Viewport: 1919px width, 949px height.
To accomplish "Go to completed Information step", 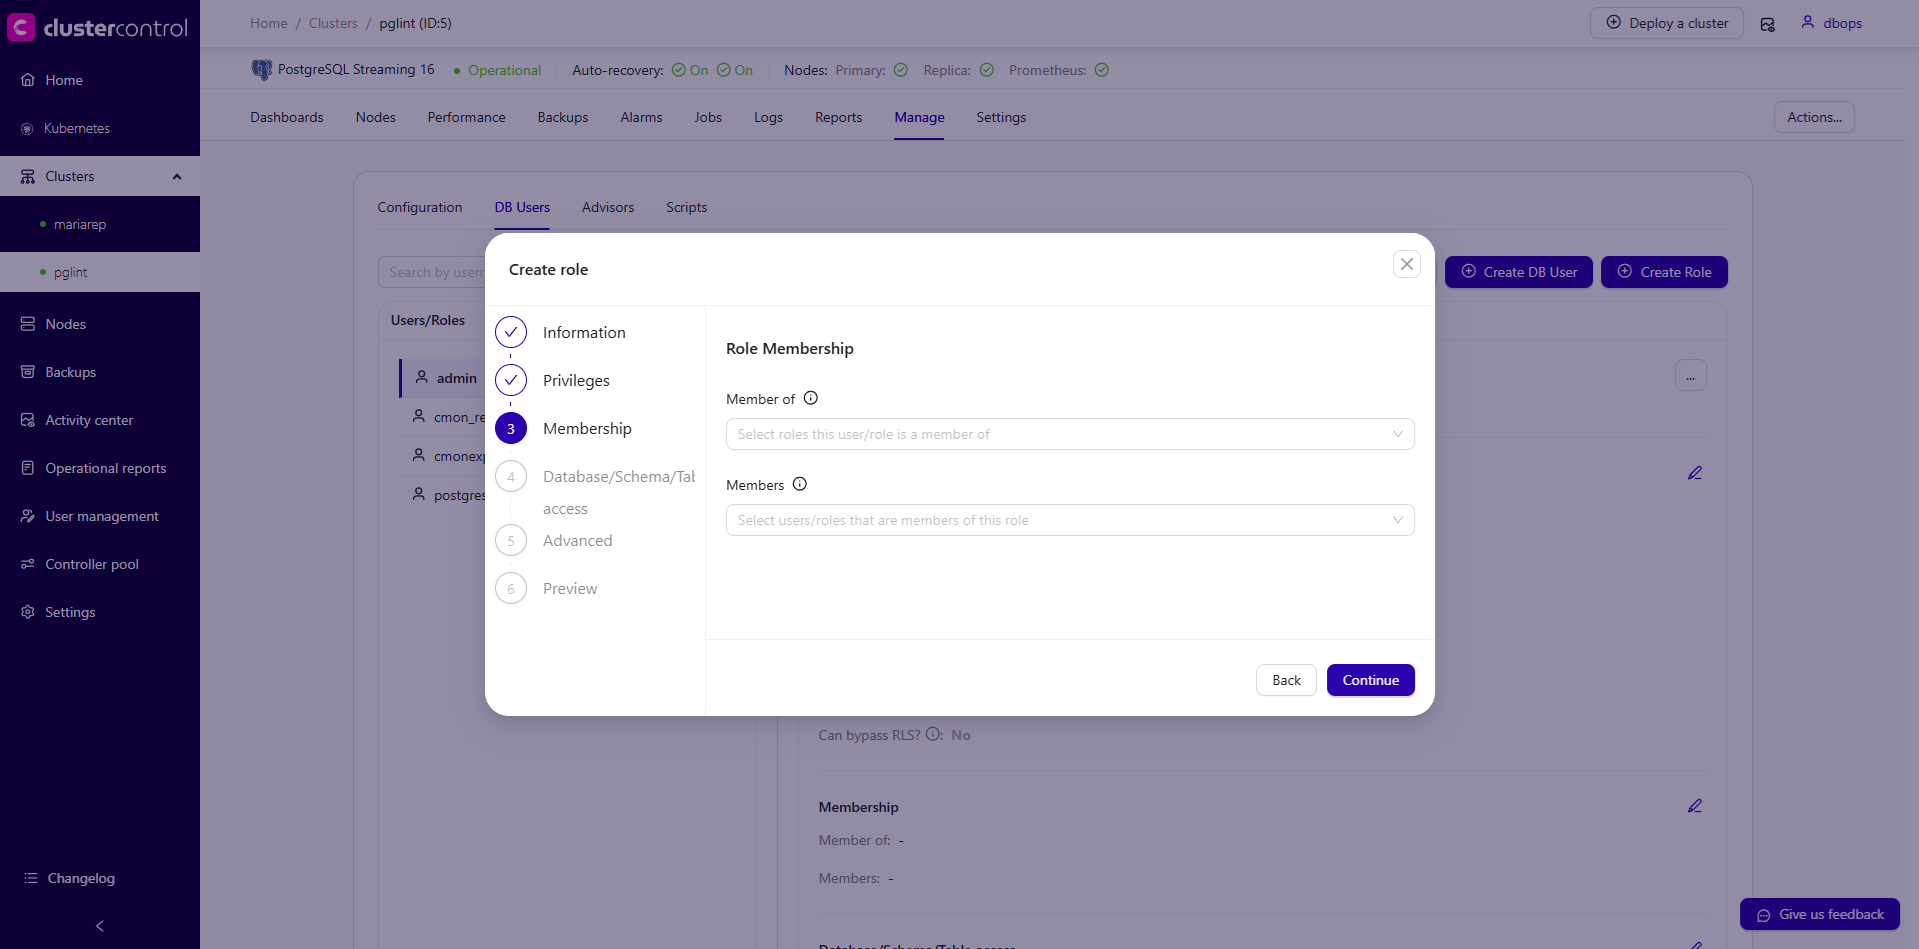I will 511,332.
